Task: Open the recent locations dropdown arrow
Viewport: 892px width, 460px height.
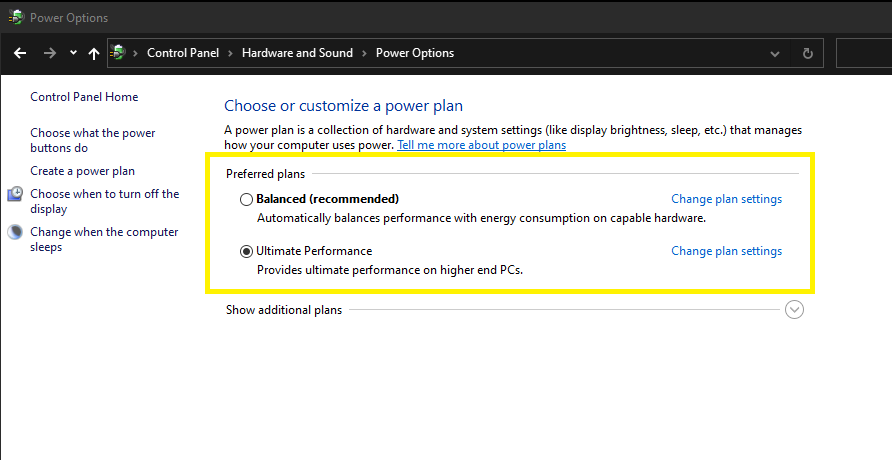Action: (x=73, y=53)
